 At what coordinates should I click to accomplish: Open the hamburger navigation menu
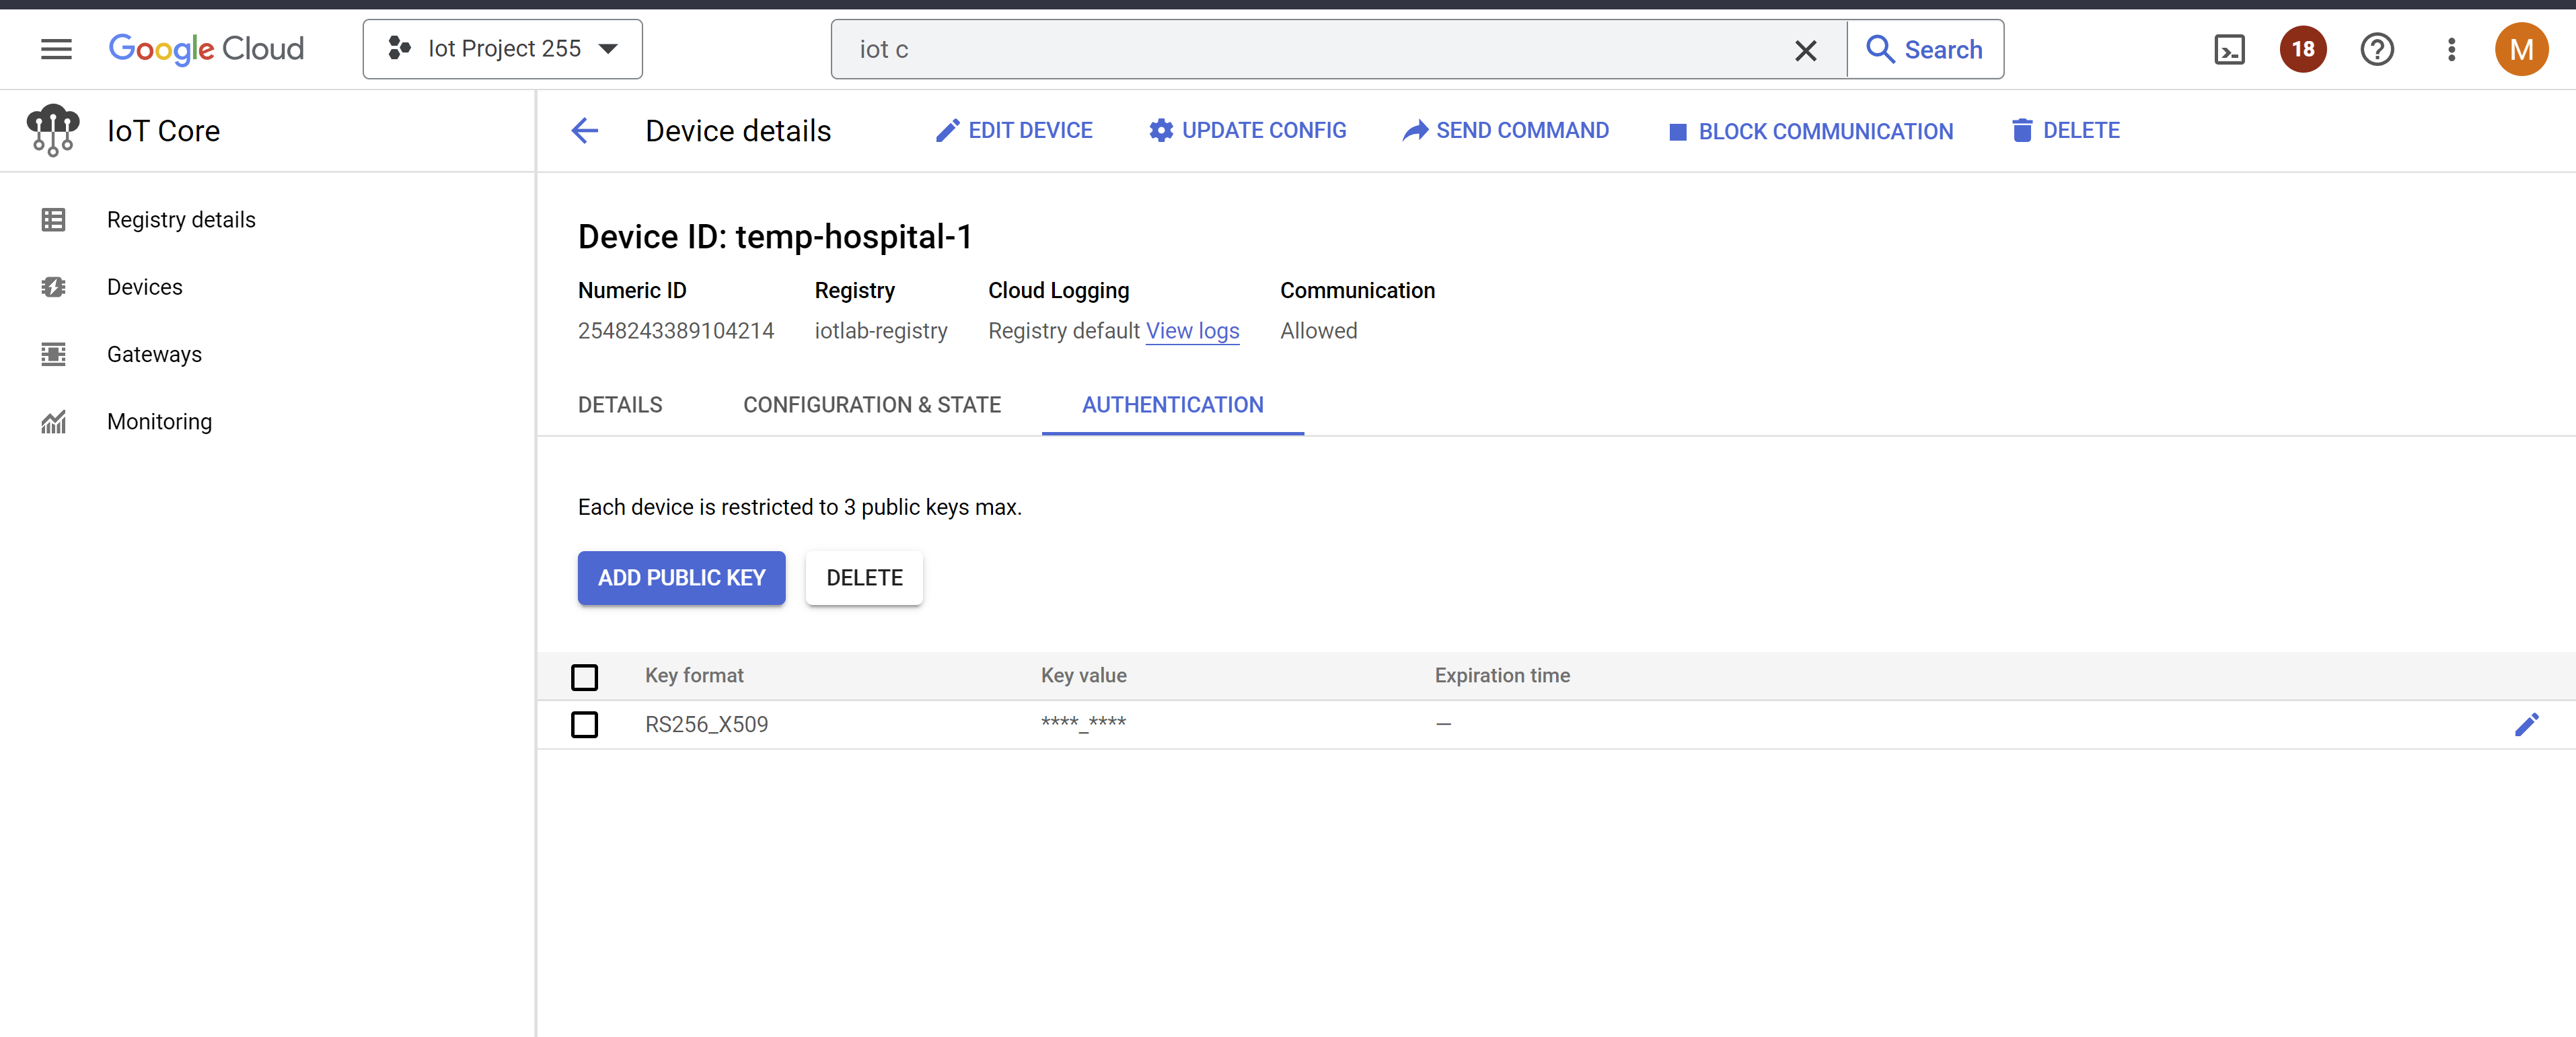point(56,49)
